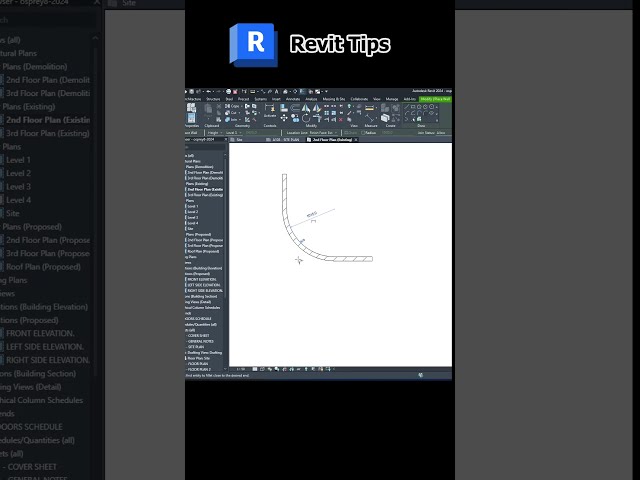The height and width of the screenshot is (480, 640).
Task: Select Mirror - Pick Axis tool
Action: 306,108
